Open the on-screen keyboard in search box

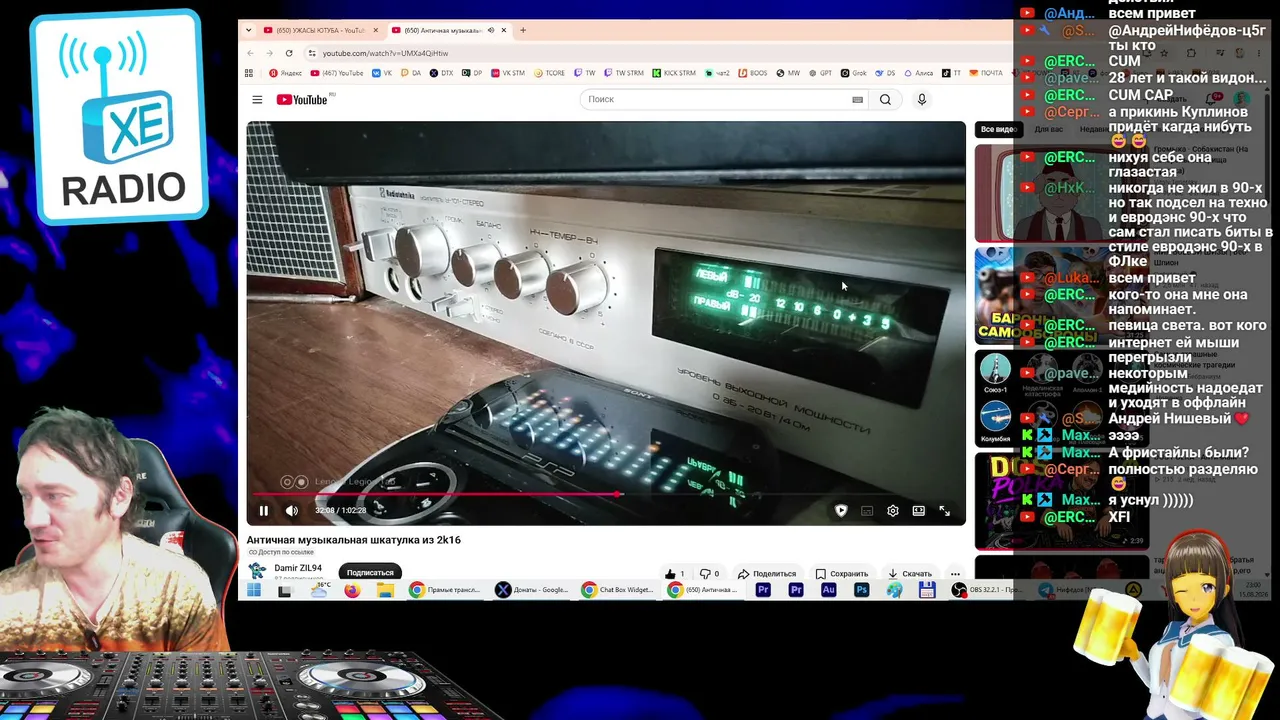point(857,99)
